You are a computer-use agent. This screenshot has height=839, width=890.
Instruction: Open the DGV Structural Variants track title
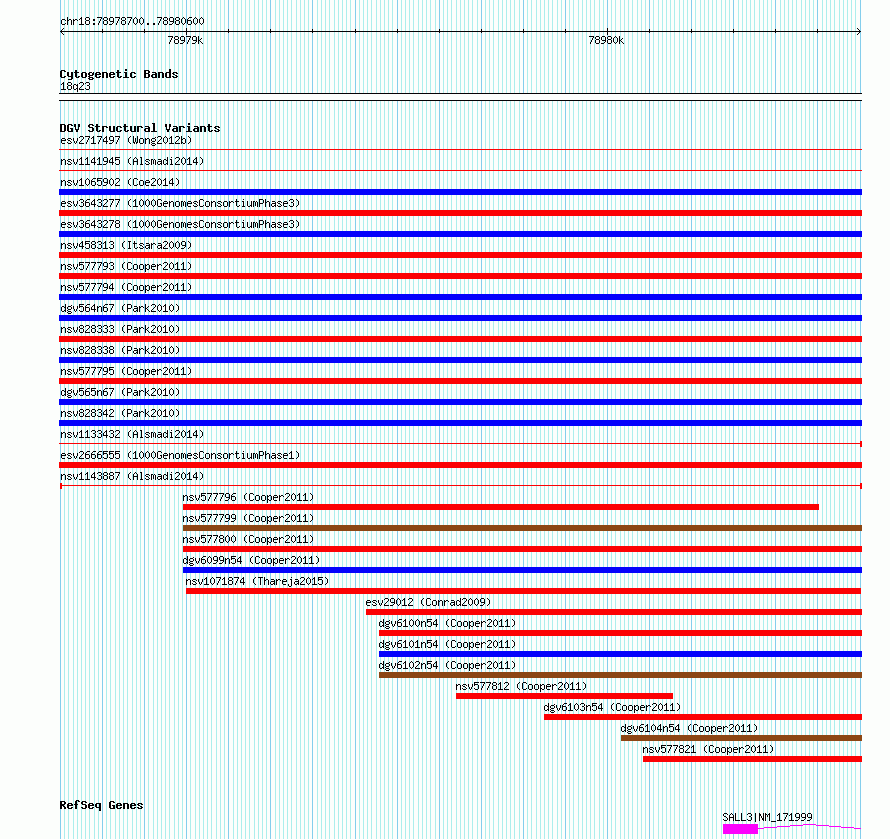point(140,128)
